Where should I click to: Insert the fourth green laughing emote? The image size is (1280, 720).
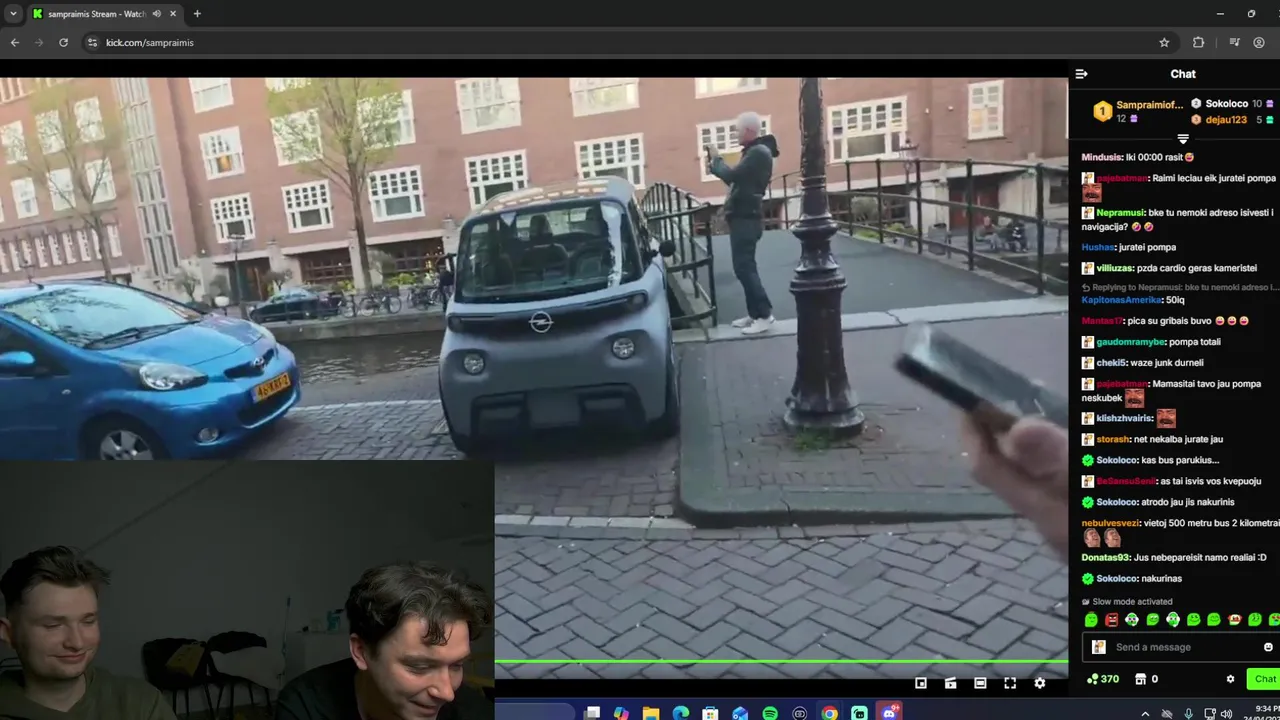point(1152,620)
